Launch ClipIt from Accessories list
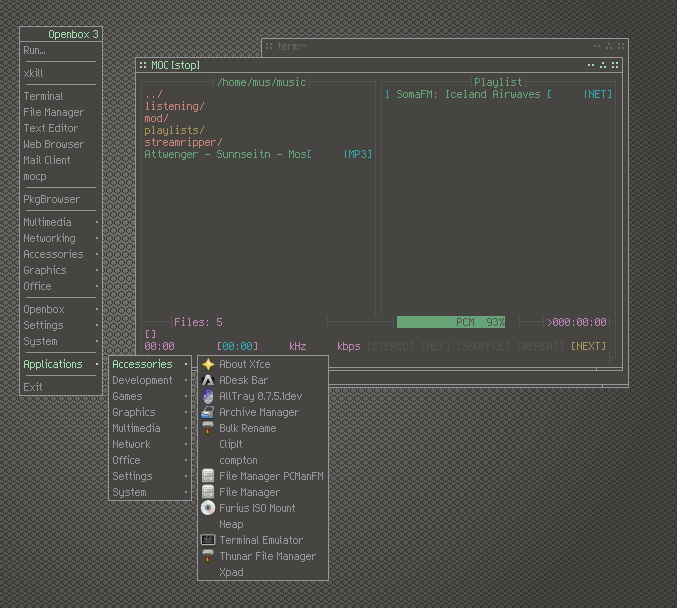 click(x=263, y=444)
